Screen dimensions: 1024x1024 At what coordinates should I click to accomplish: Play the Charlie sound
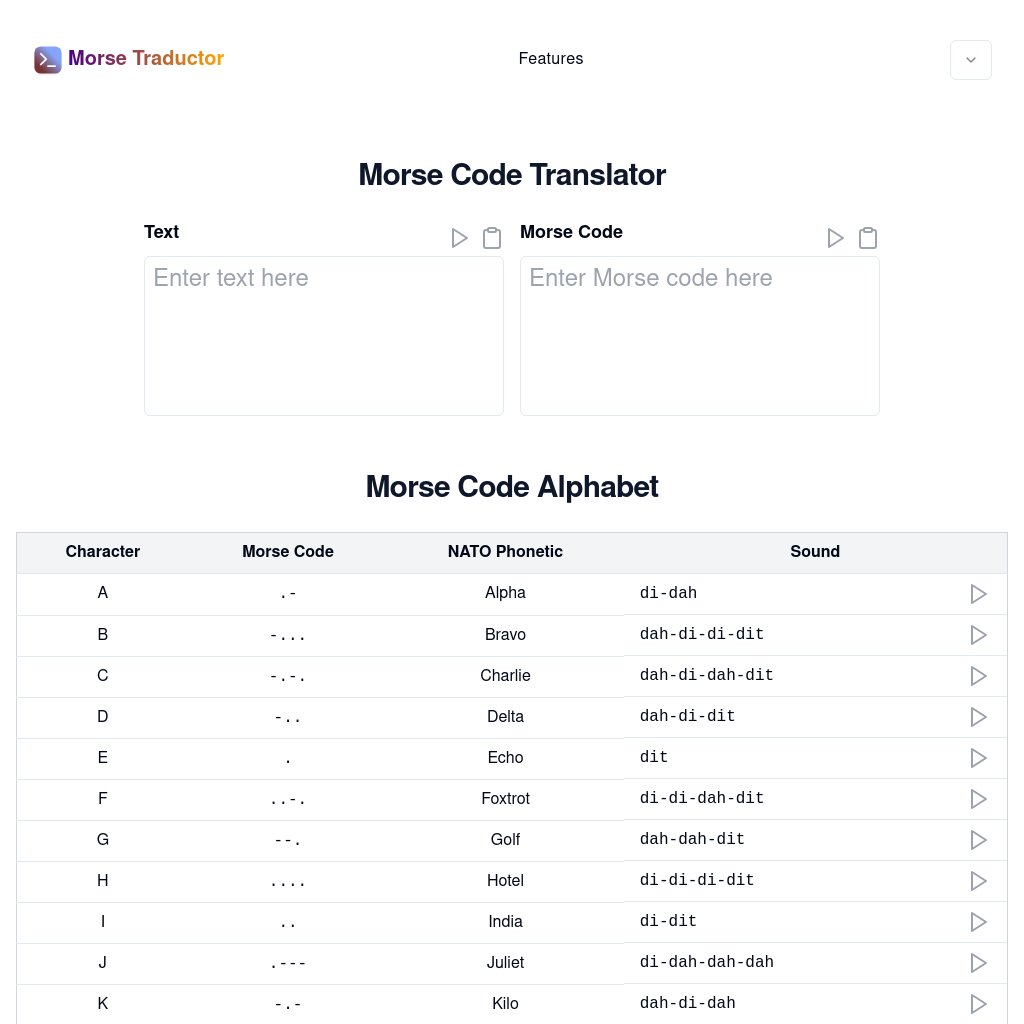pos(978,676)
